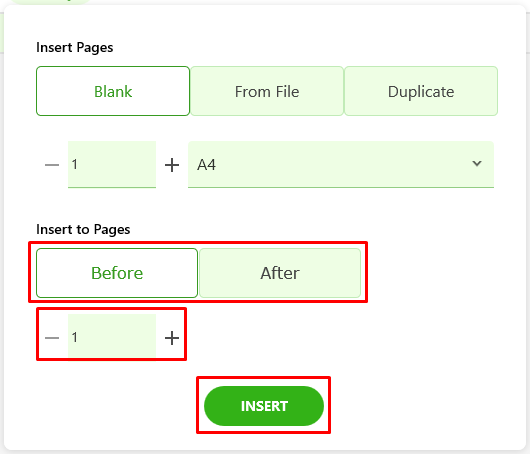Increase the blank page count with plus

(172, 165)
